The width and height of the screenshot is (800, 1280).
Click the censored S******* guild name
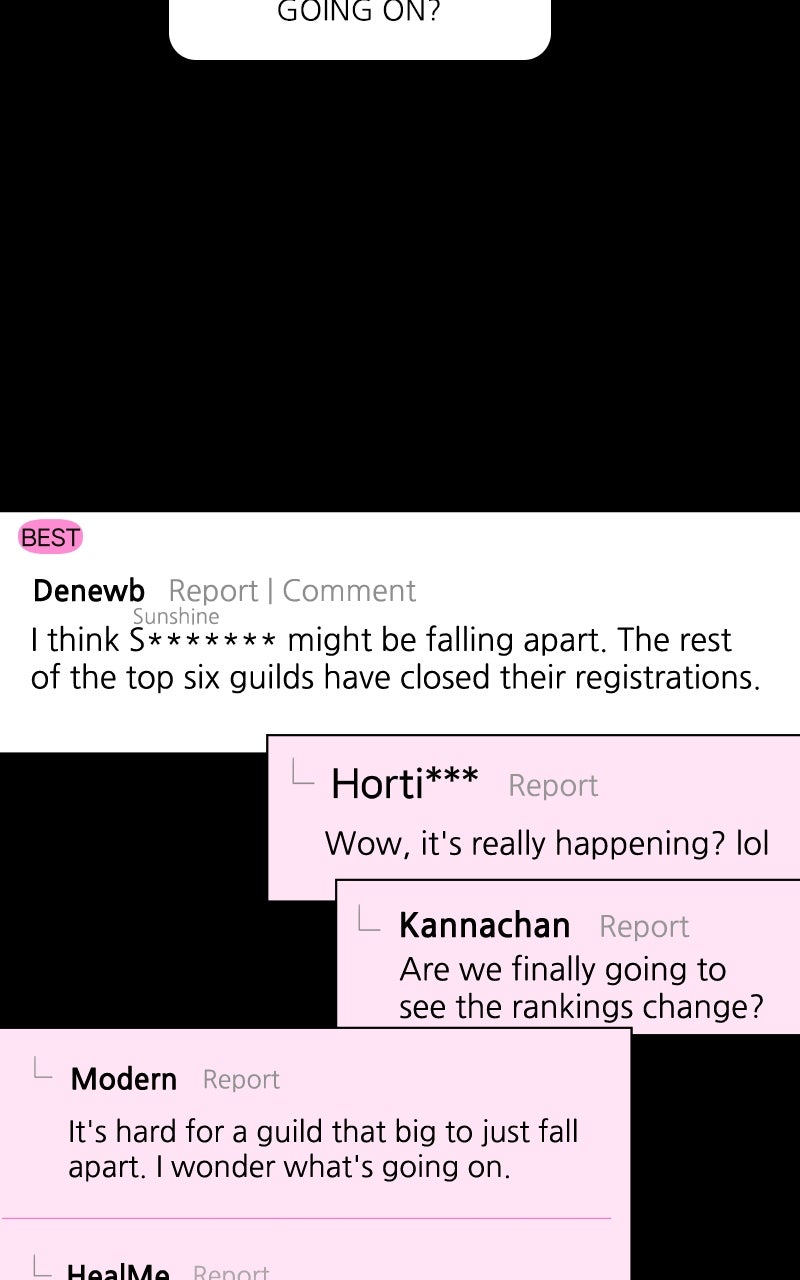click(x=203, y=640)
